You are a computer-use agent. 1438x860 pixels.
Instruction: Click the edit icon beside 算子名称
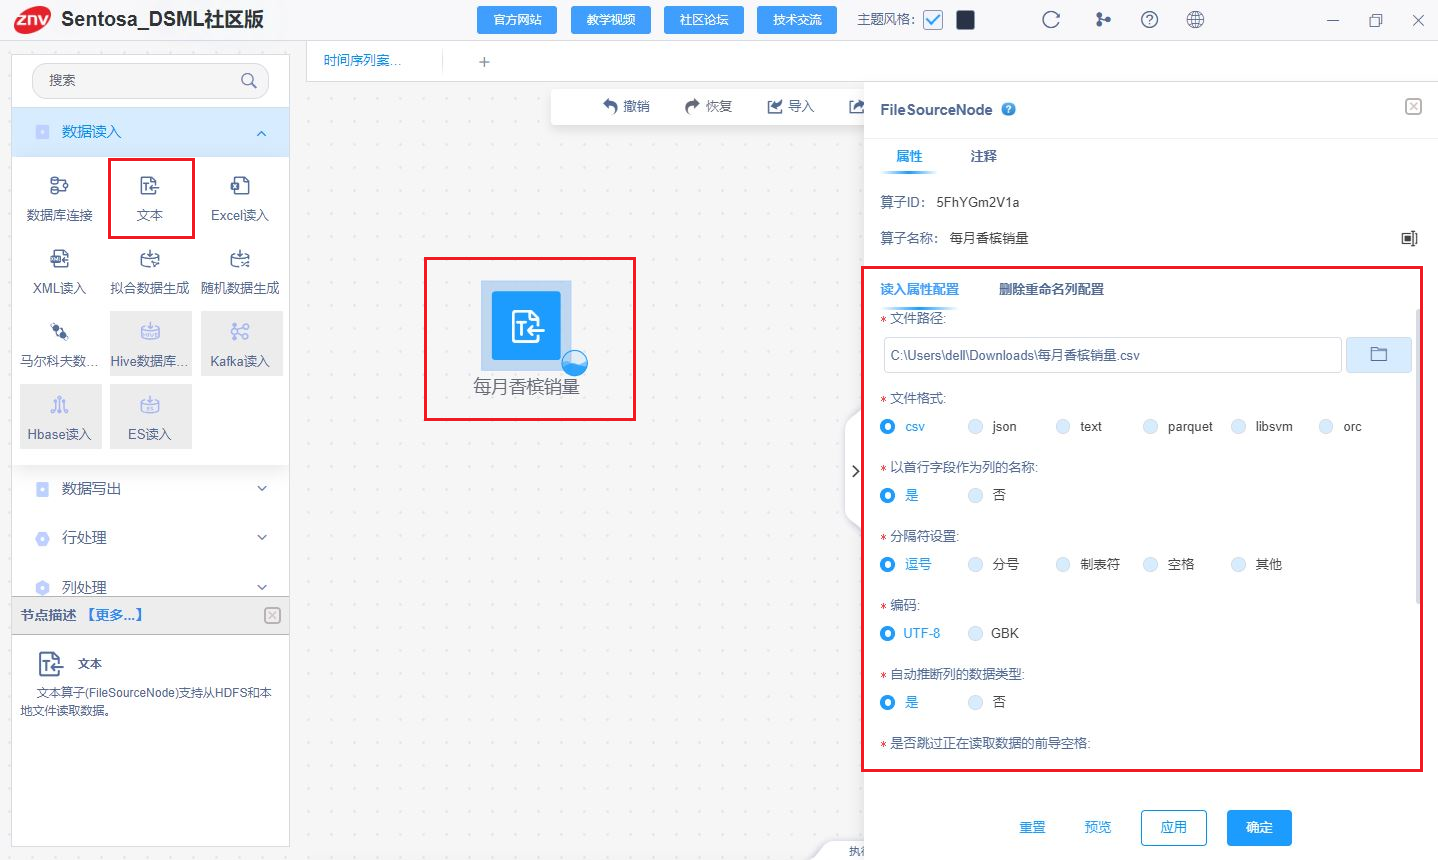pos(1409,238)
